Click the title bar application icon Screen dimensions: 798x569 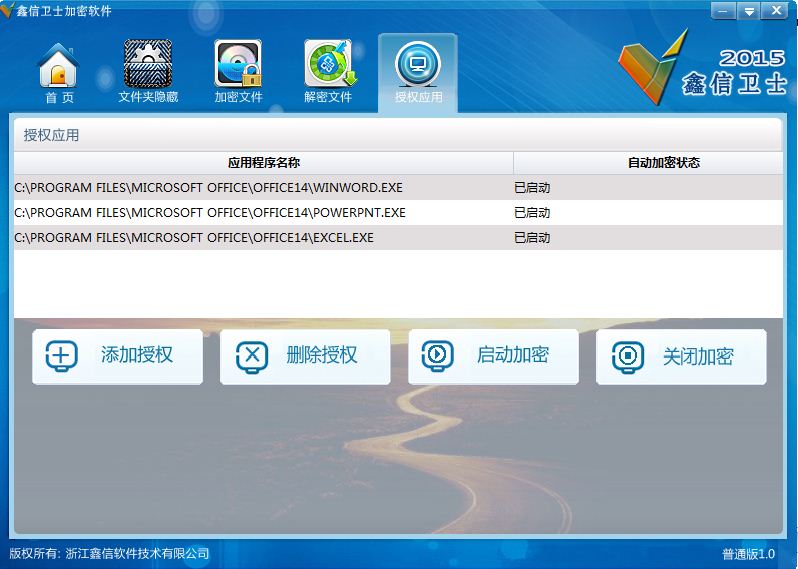point(9,11)
